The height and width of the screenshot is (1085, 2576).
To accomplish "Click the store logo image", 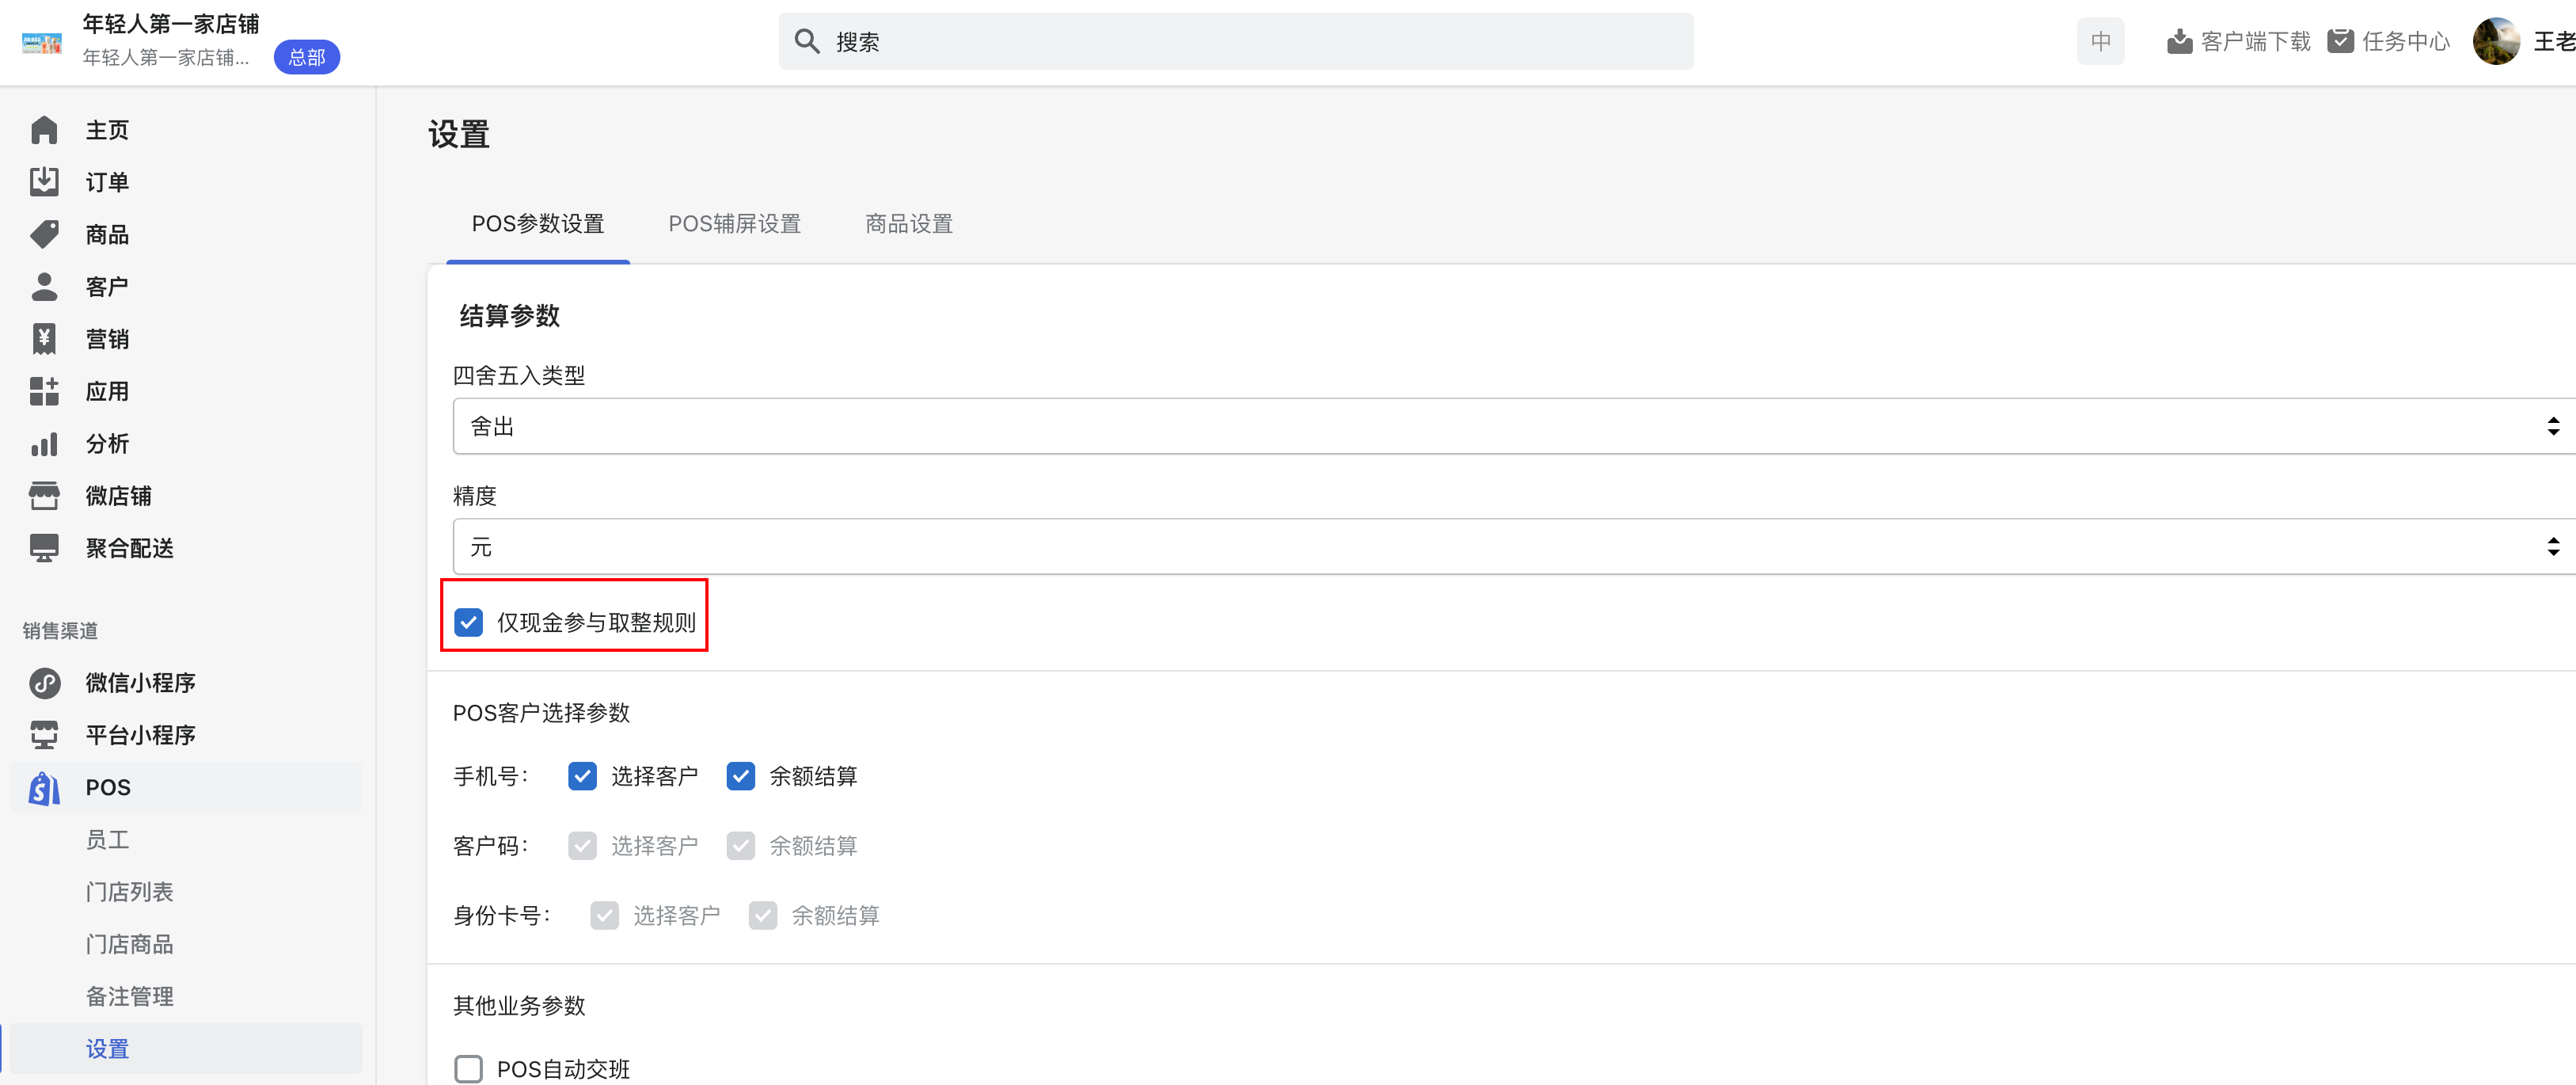I will (42, 41).
